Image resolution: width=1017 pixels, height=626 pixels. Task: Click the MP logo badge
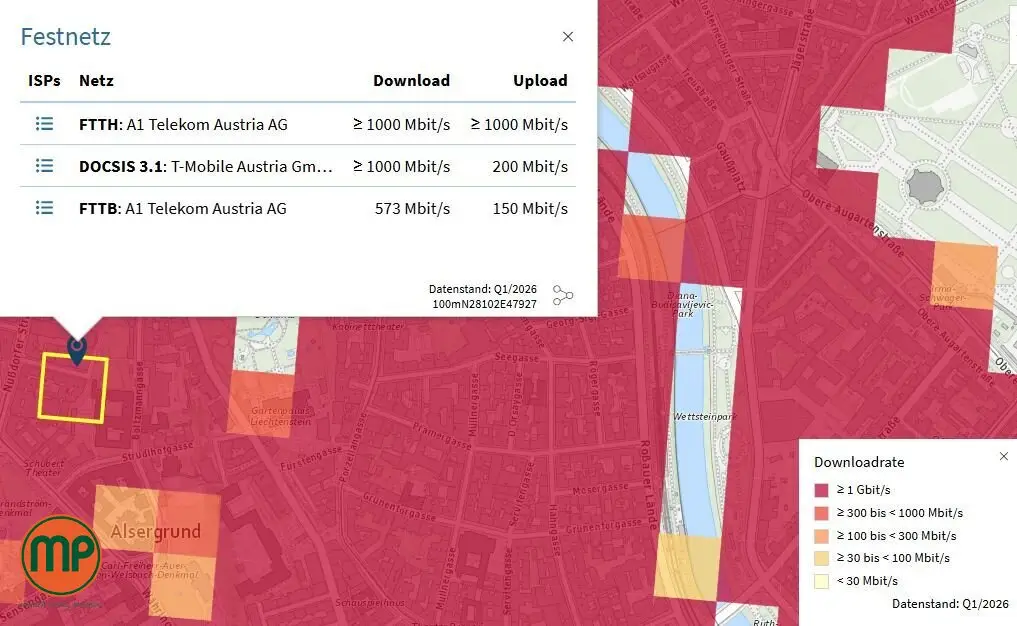click(61, 555)
